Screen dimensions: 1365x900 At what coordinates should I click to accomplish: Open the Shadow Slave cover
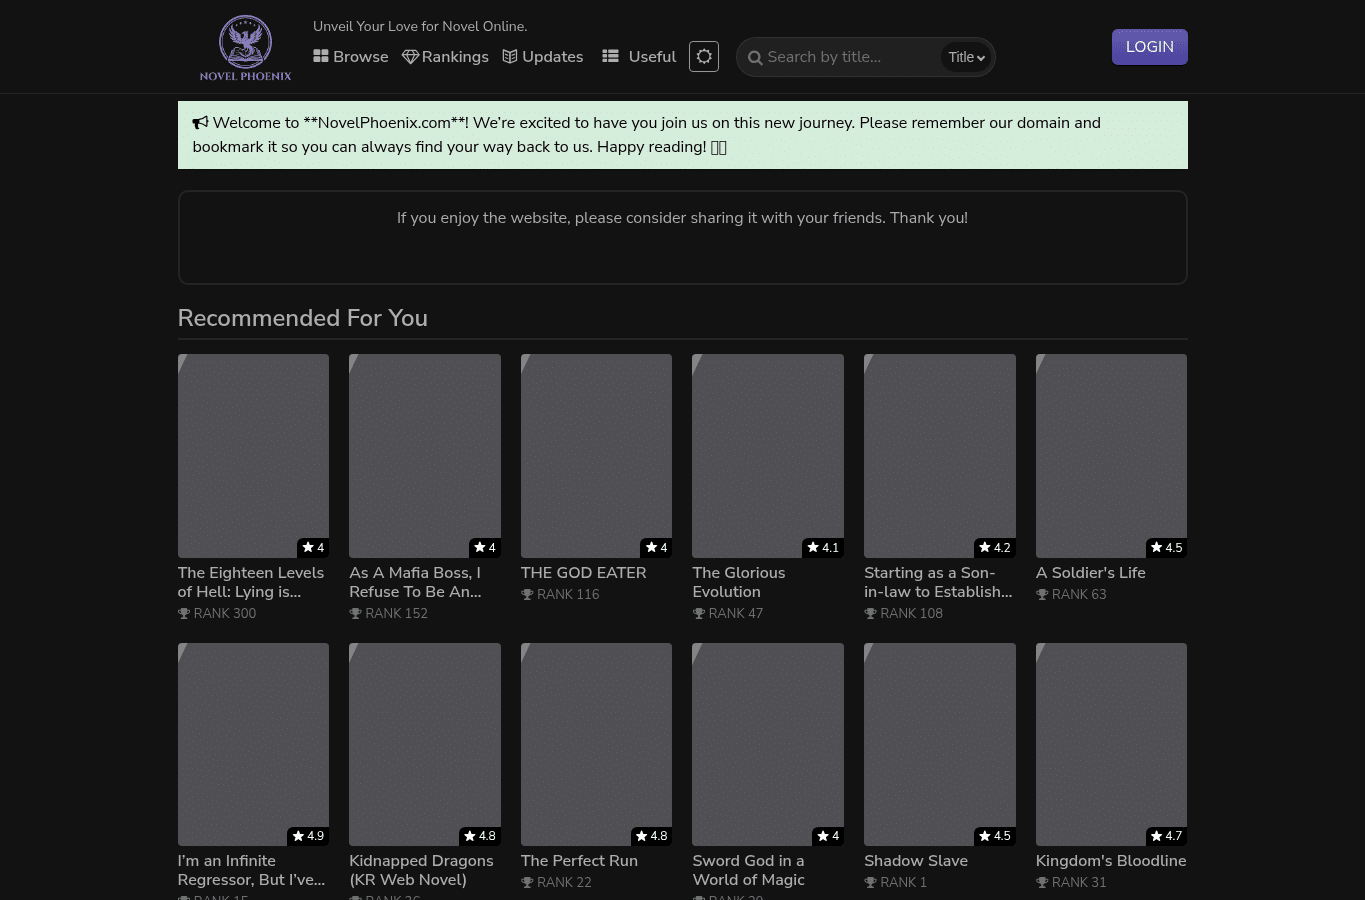[940, 744]
